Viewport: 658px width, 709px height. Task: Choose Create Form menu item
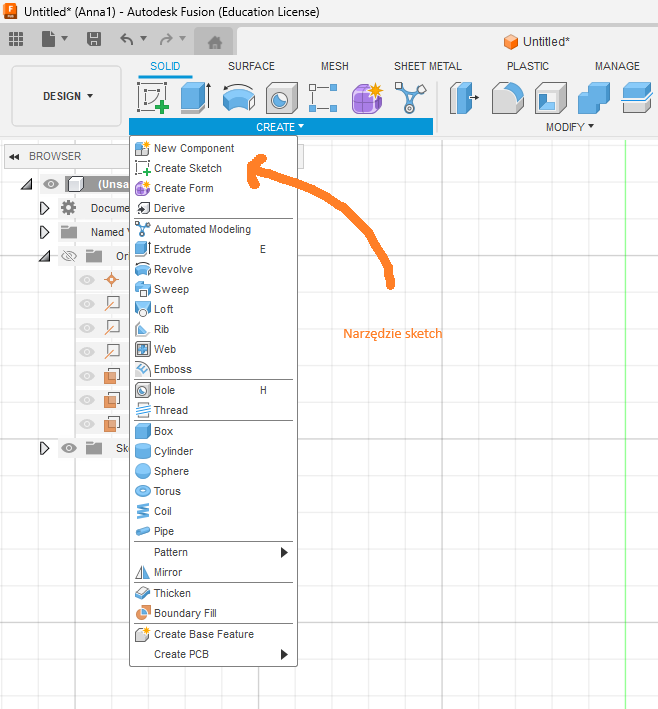pyautogui.click(x=213, y=188)
